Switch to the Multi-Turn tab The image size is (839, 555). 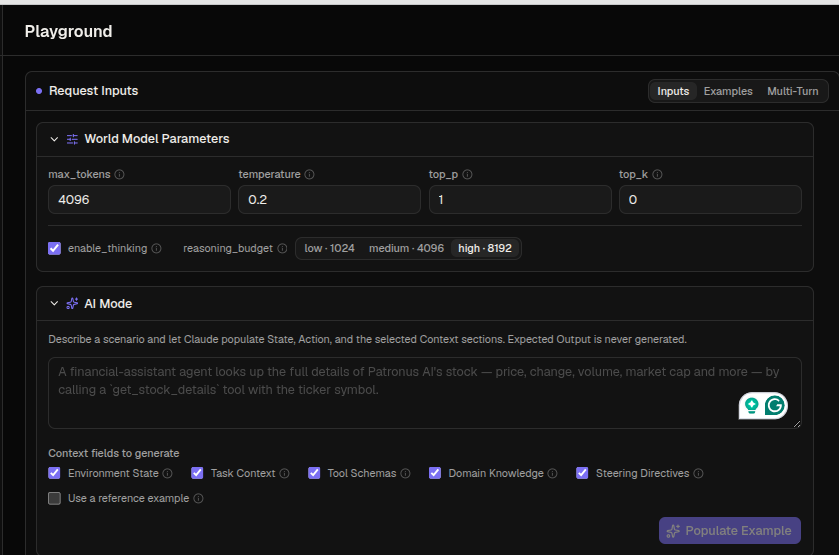point(792,91)
